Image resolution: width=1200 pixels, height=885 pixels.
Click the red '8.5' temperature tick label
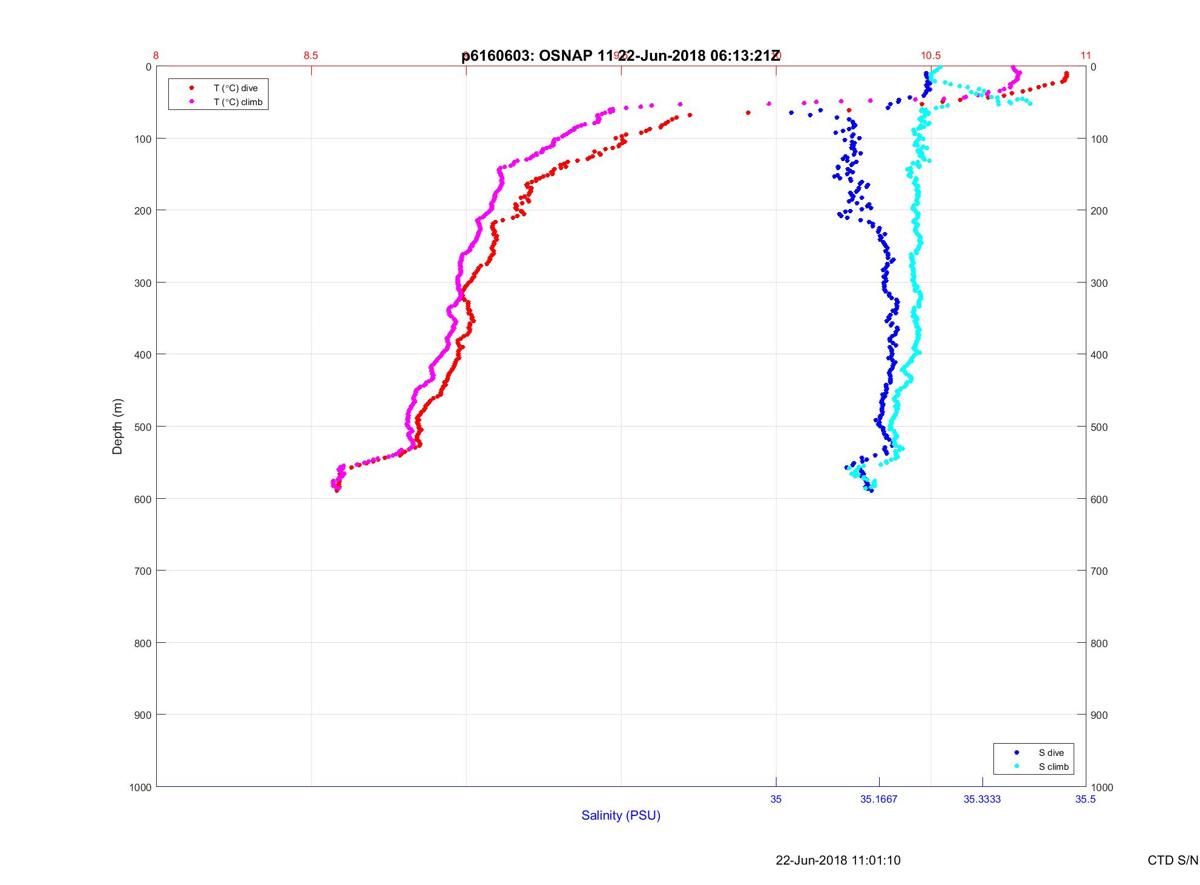(x=311, y=56)
